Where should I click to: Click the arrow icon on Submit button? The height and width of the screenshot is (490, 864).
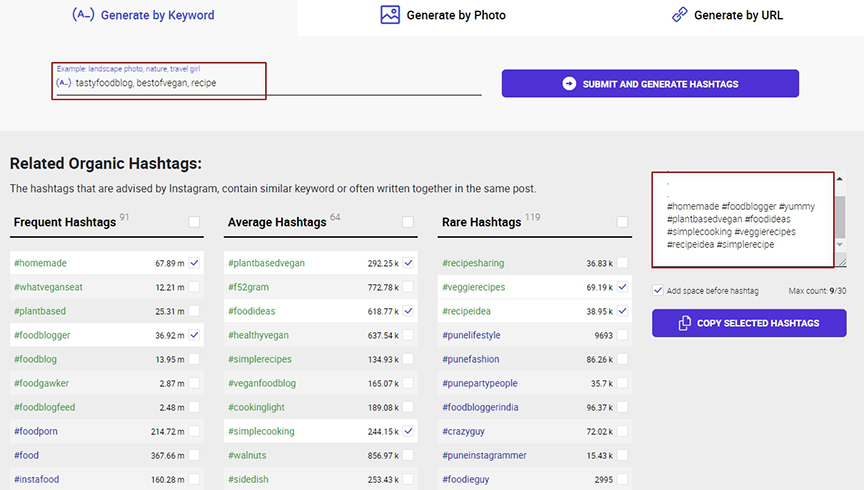[569, 84]
